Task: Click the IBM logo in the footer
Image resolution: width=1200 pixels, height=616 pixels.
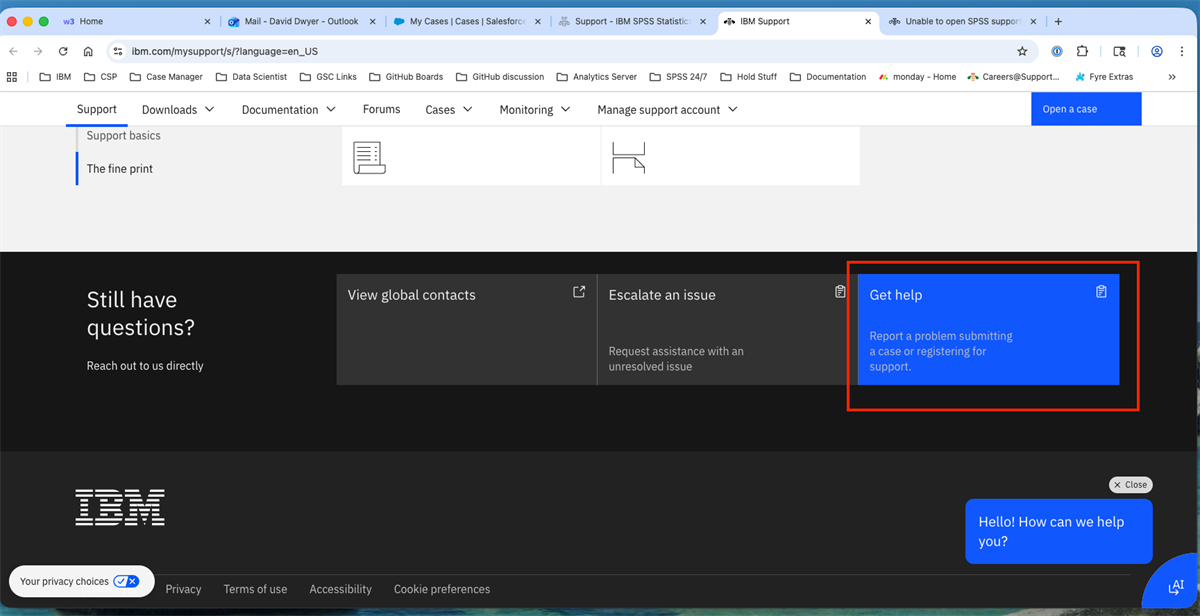Action: point(120,508)
